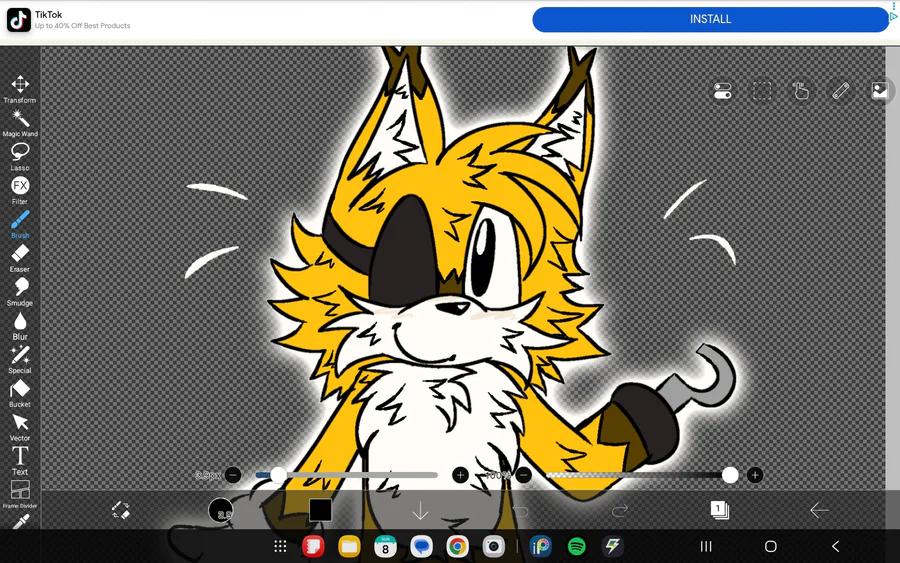
Task: Open the app drawer grid
Action: pyautogui.click(x=280, y=546)
